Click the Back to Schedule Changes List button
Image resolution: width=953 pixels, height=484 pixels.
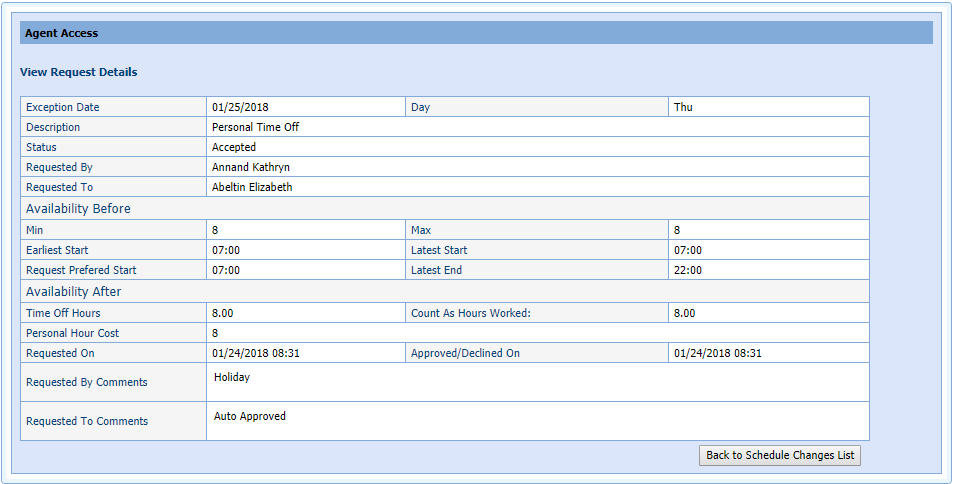[x=780, y=455]
